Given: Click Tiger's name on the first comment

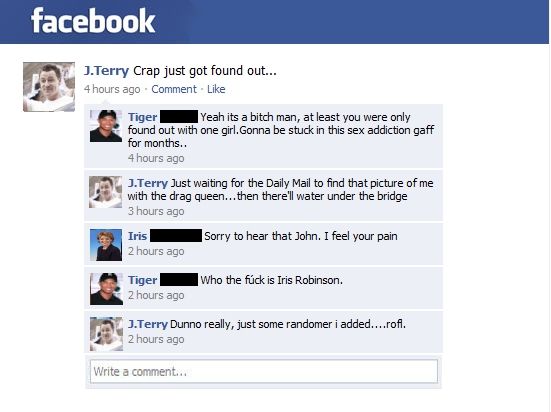Looking at the screenshot, I should (x=142, y=117).
